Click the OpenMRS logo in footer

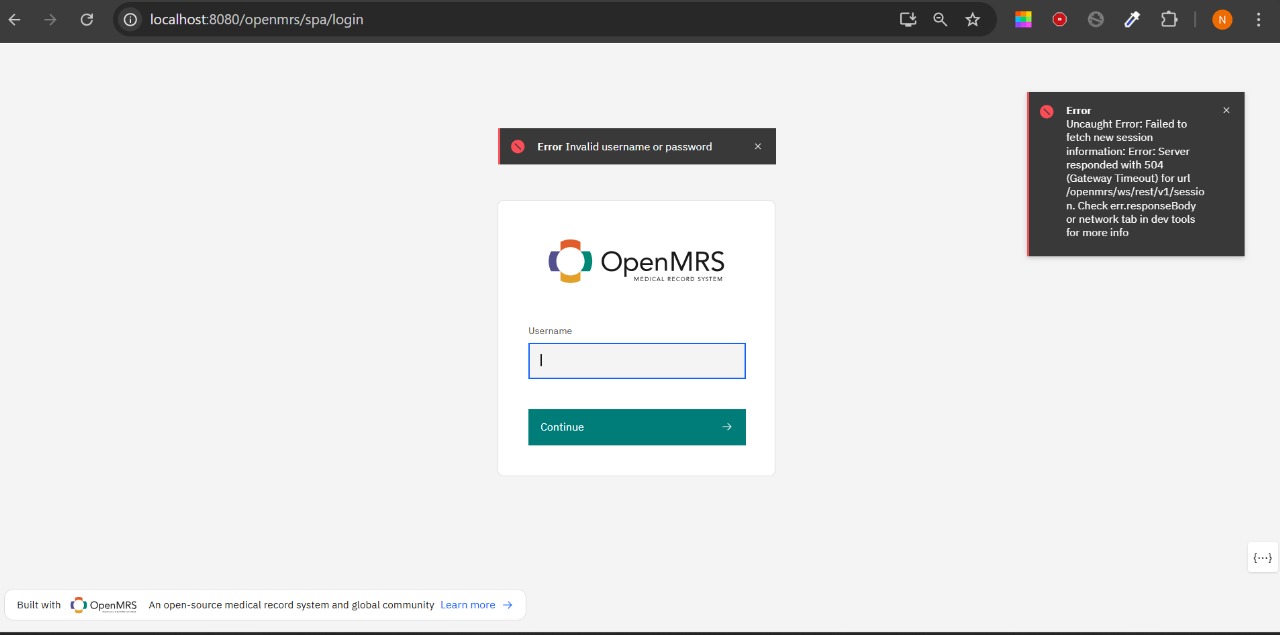pos(104,605)
